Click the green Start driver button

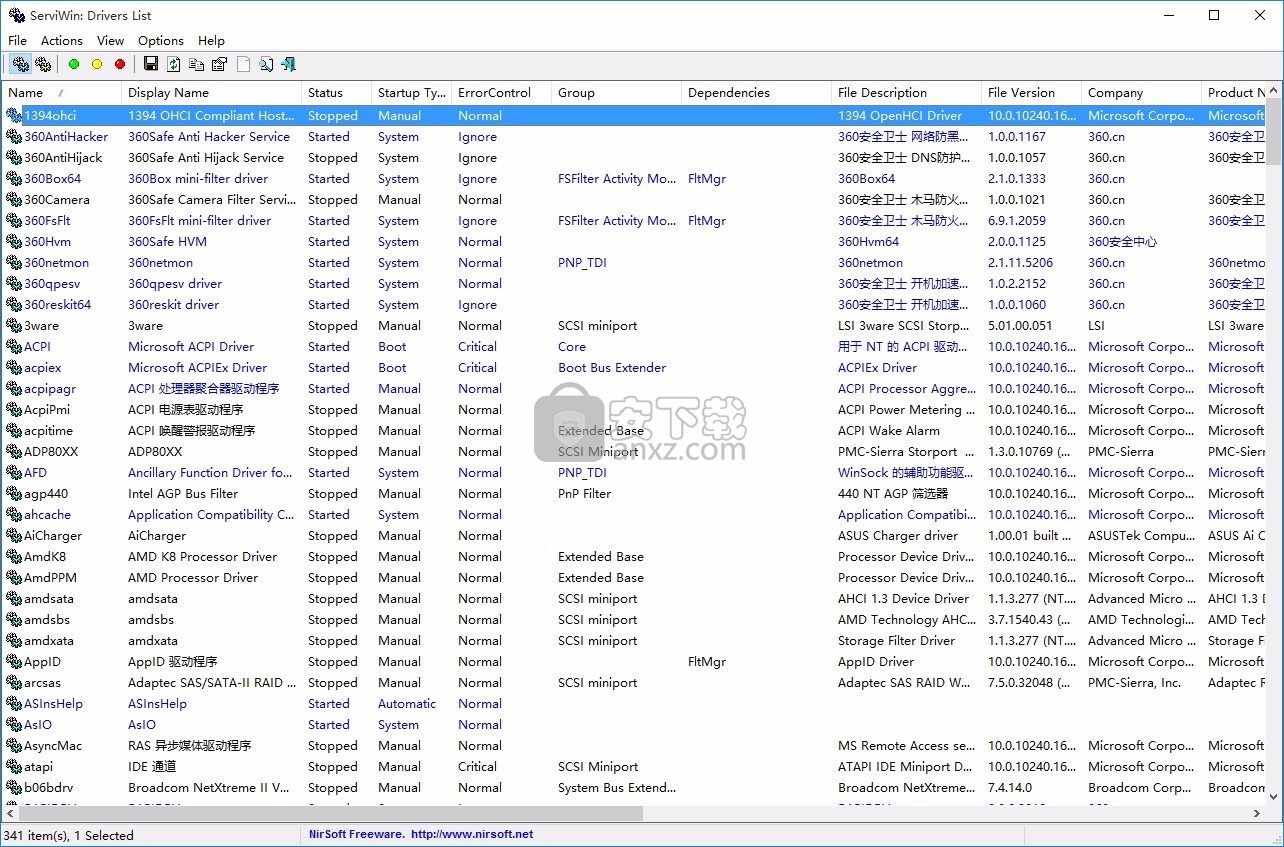tap(74, 64)
